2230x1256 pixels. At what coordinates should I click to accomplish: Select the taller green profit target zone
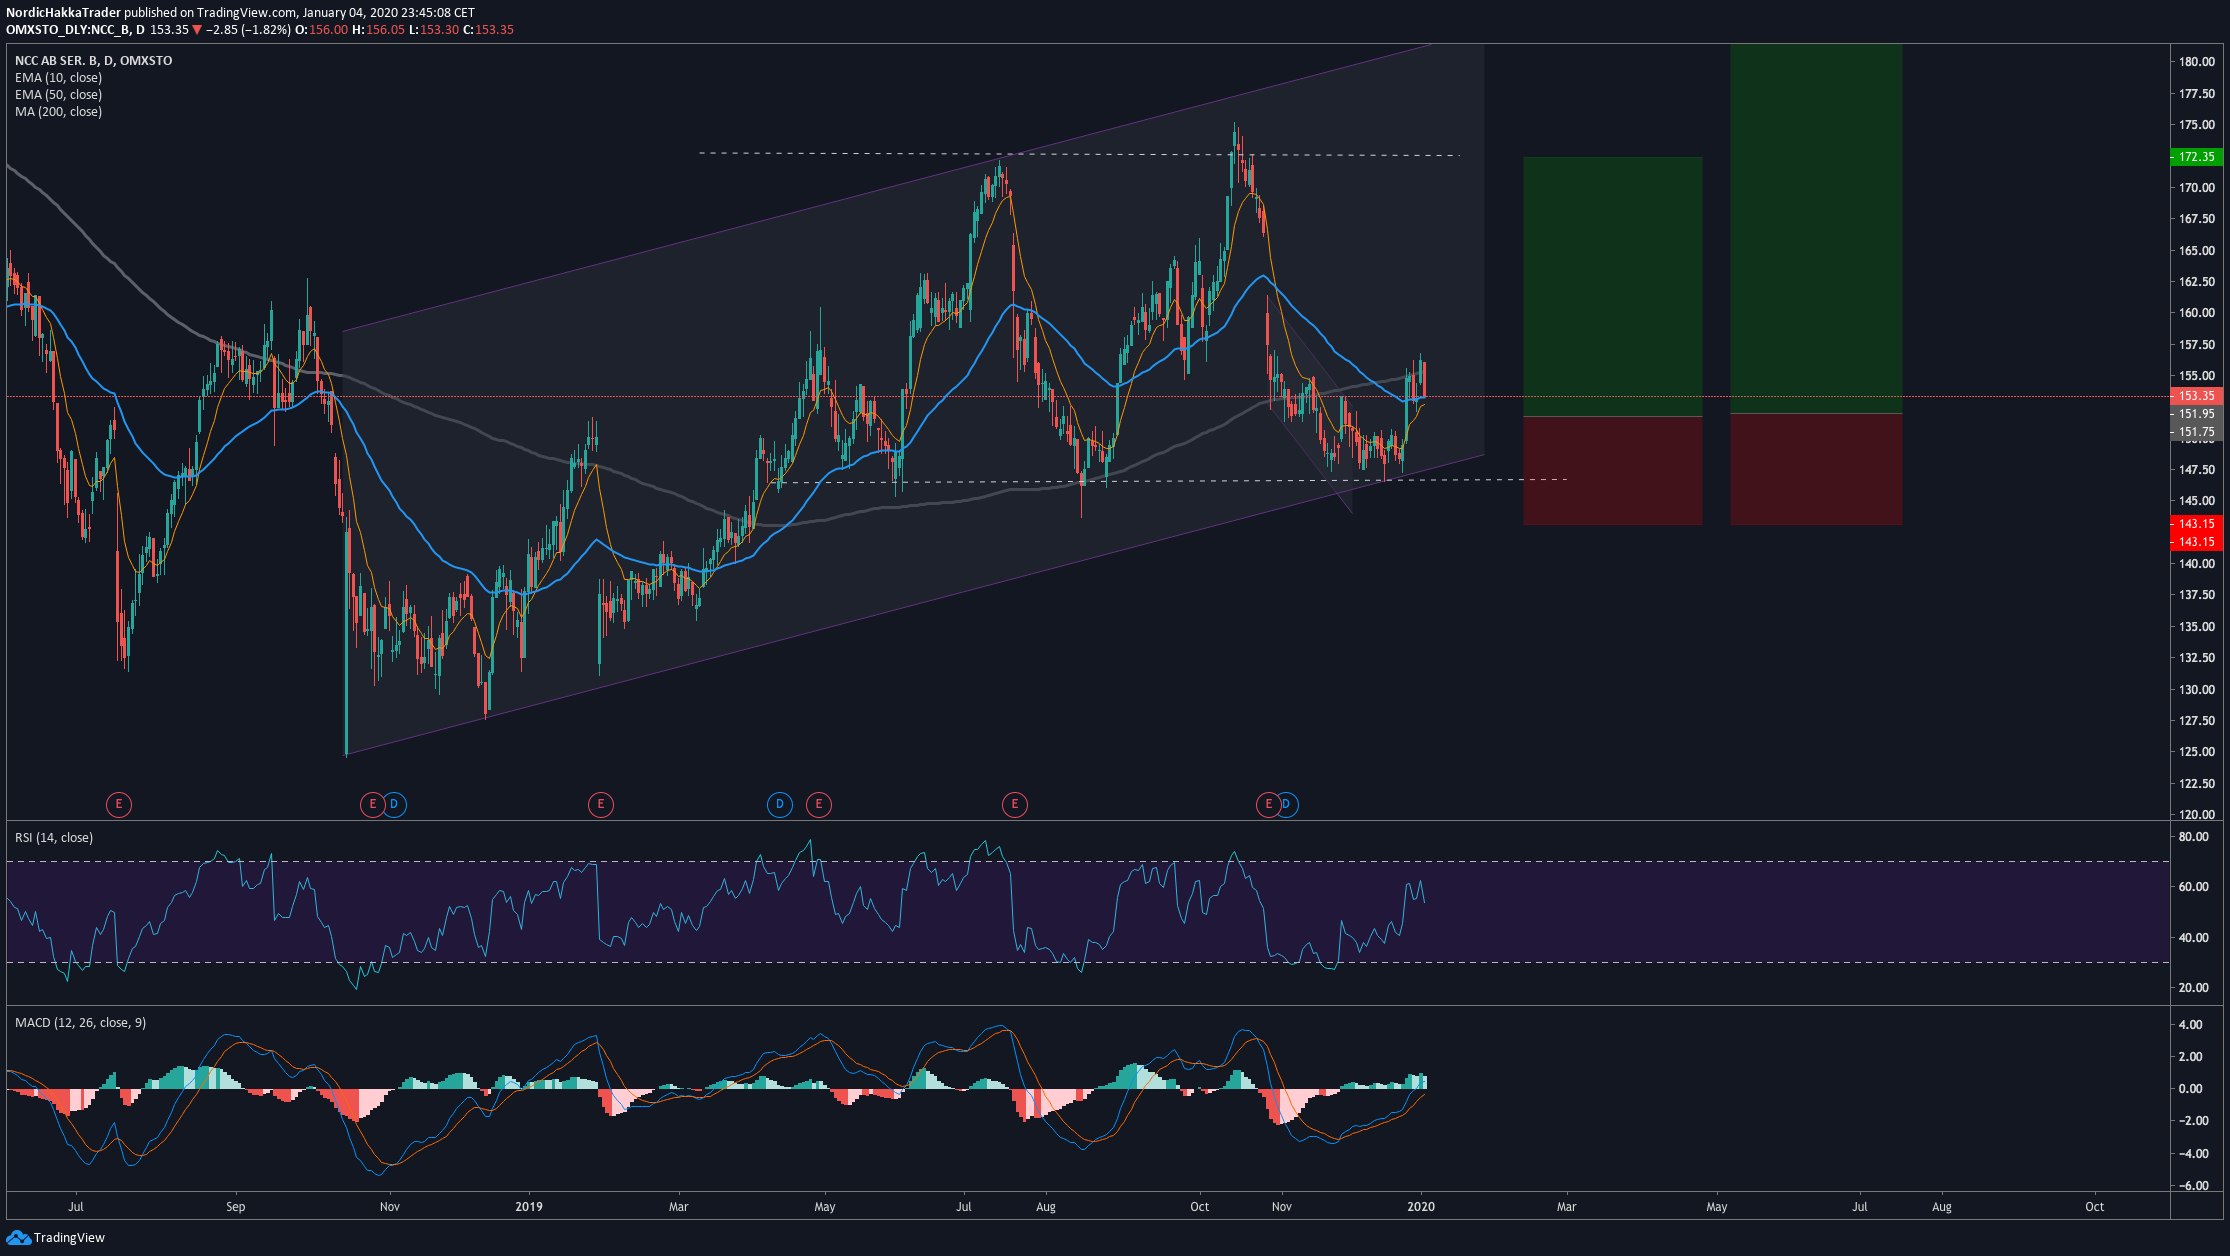click(x=1816, y=228)
